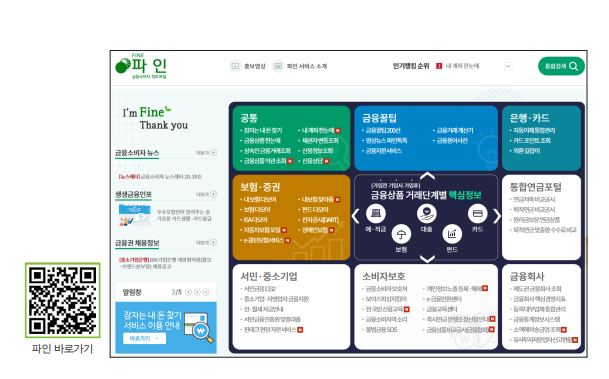The width and height of the screenshot is (609, 379).
Task: Open 금융소비자 뉴스레터 20-39호 item
Action: click(x=160, y=177)
